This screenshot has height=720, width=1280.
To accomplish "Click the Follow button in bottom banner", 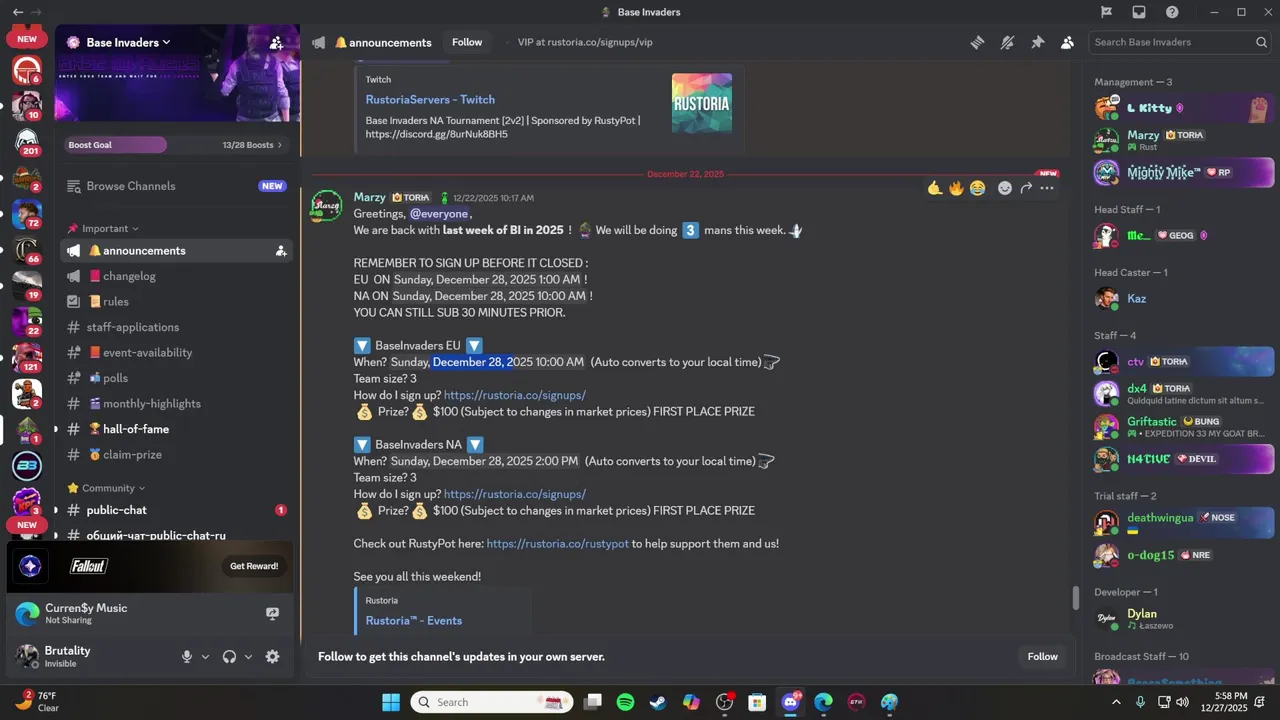I will pos(1042,657).
